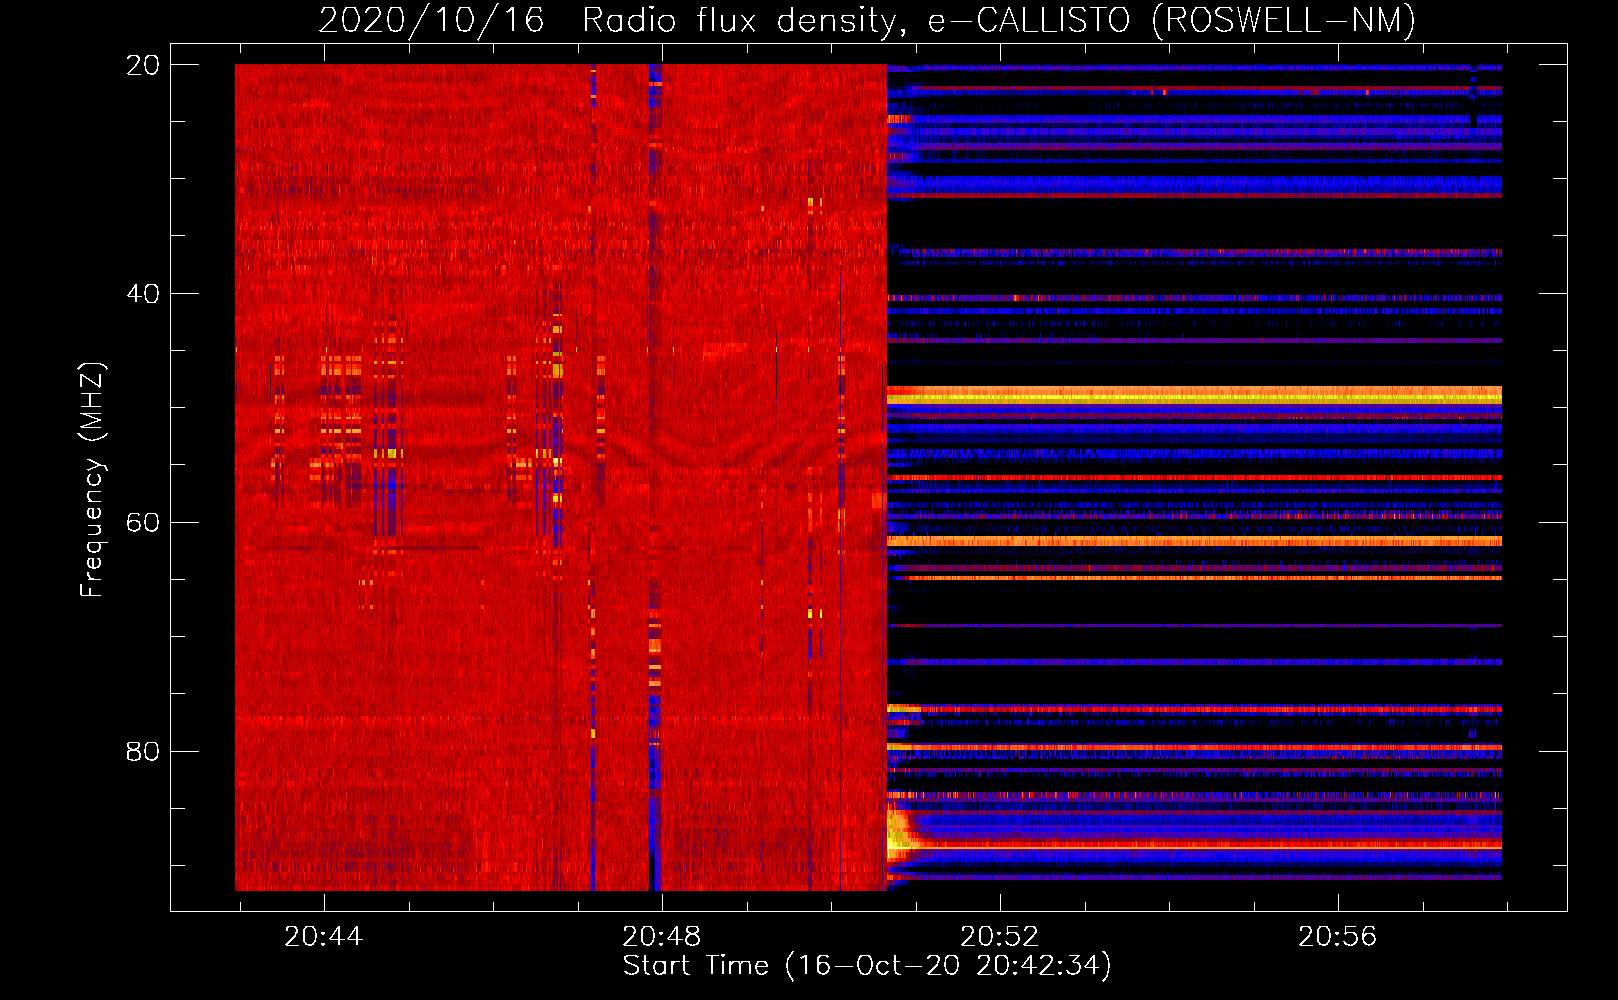
Task: Click the '20:44' time tick label
Action: click(x=323, y=937)
